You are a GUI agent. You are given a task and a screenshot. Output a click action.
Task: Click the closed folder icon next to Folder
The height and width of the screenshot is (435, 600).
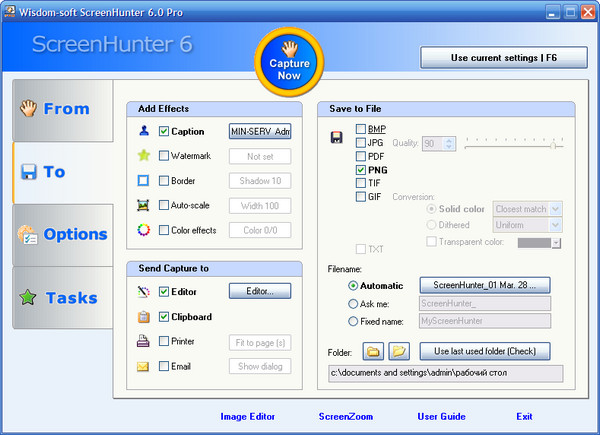coord(372,351)
